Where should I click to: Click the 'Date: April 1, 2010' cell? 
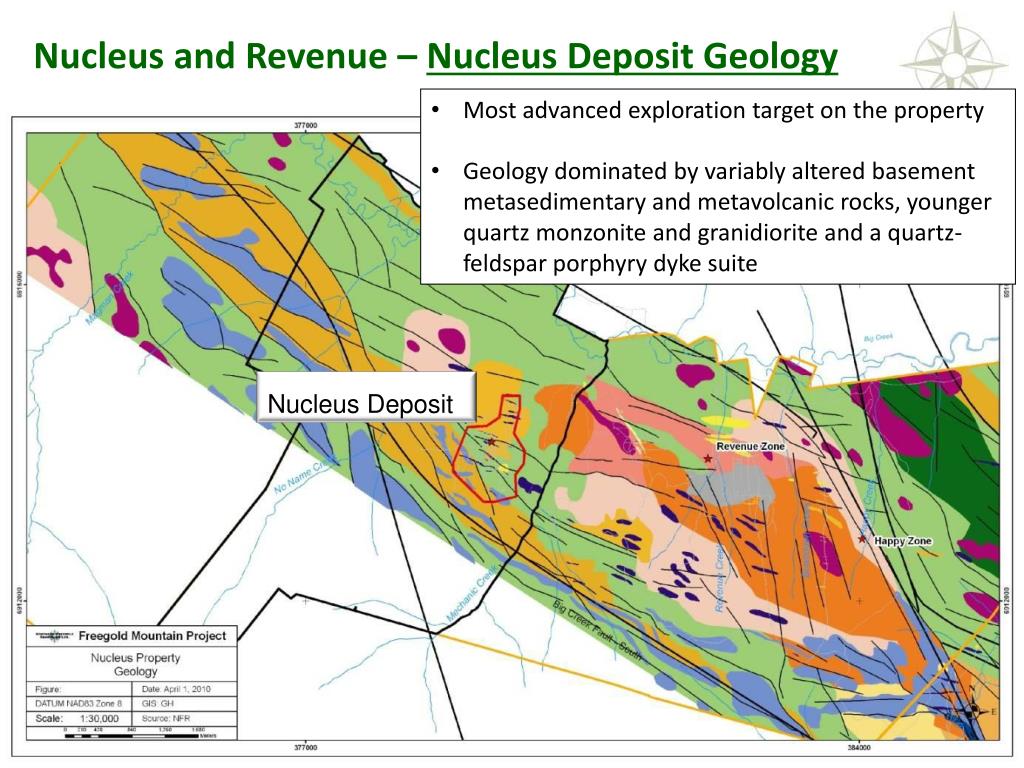click(x=185, y=689)
